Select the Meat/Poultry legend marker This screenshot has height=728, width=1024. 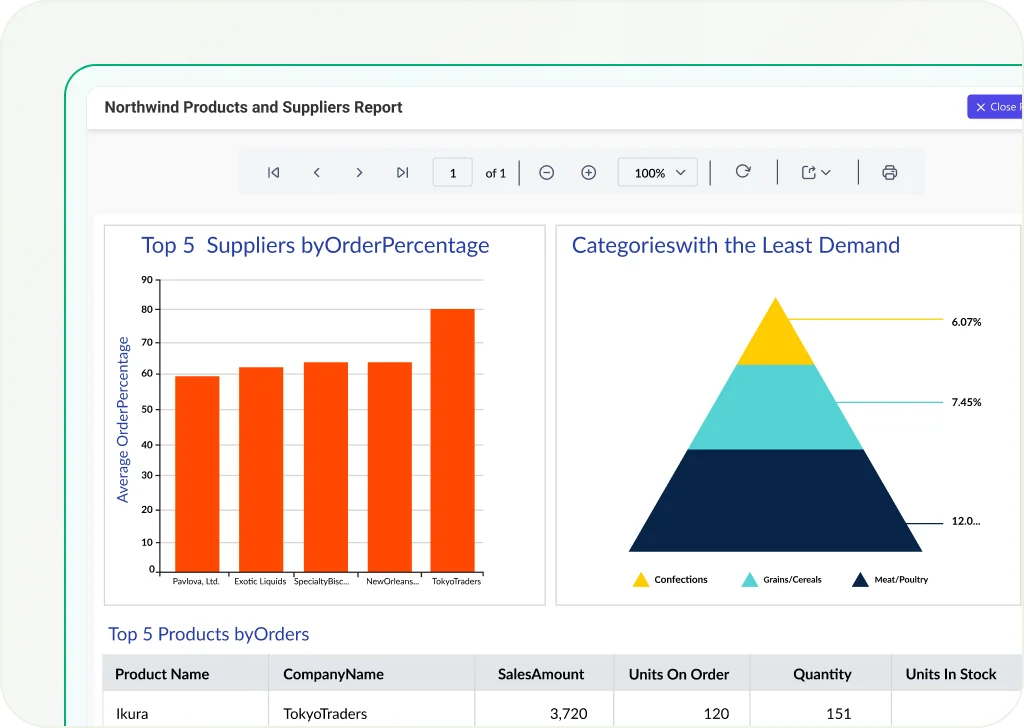tap(859, 579)
